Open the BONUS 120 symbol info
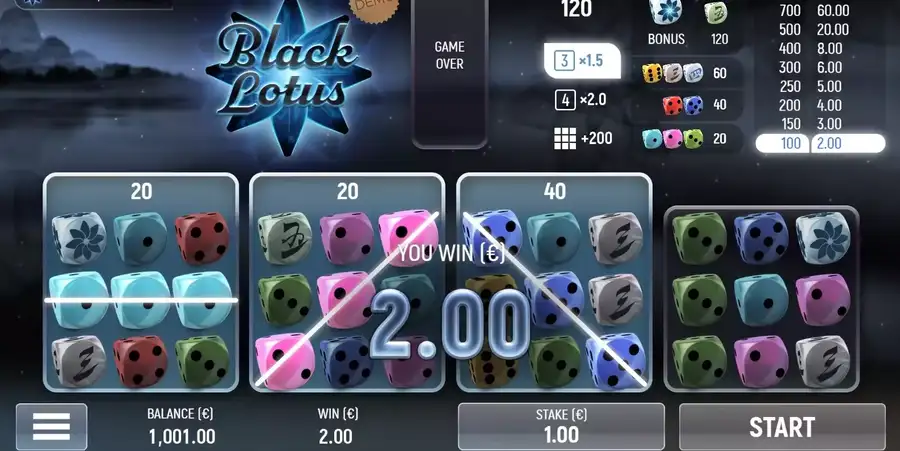This screenshot has height=451, width=900. pyautogui.click(x=688, y=25)
